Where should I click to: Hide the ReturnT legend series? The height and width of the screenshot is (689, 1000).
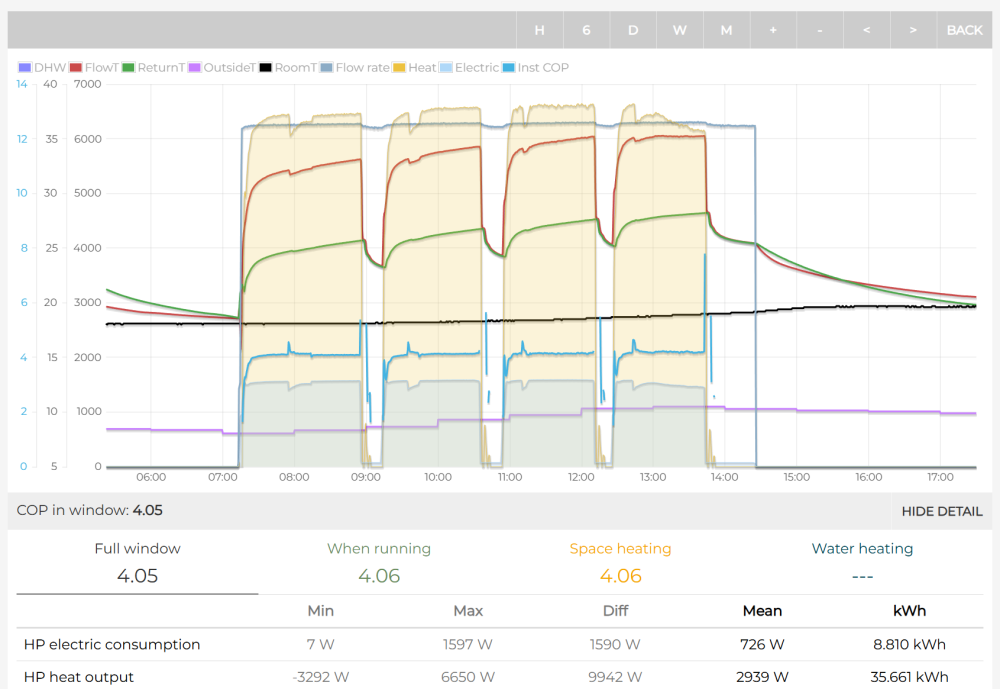tap(152, 68)
